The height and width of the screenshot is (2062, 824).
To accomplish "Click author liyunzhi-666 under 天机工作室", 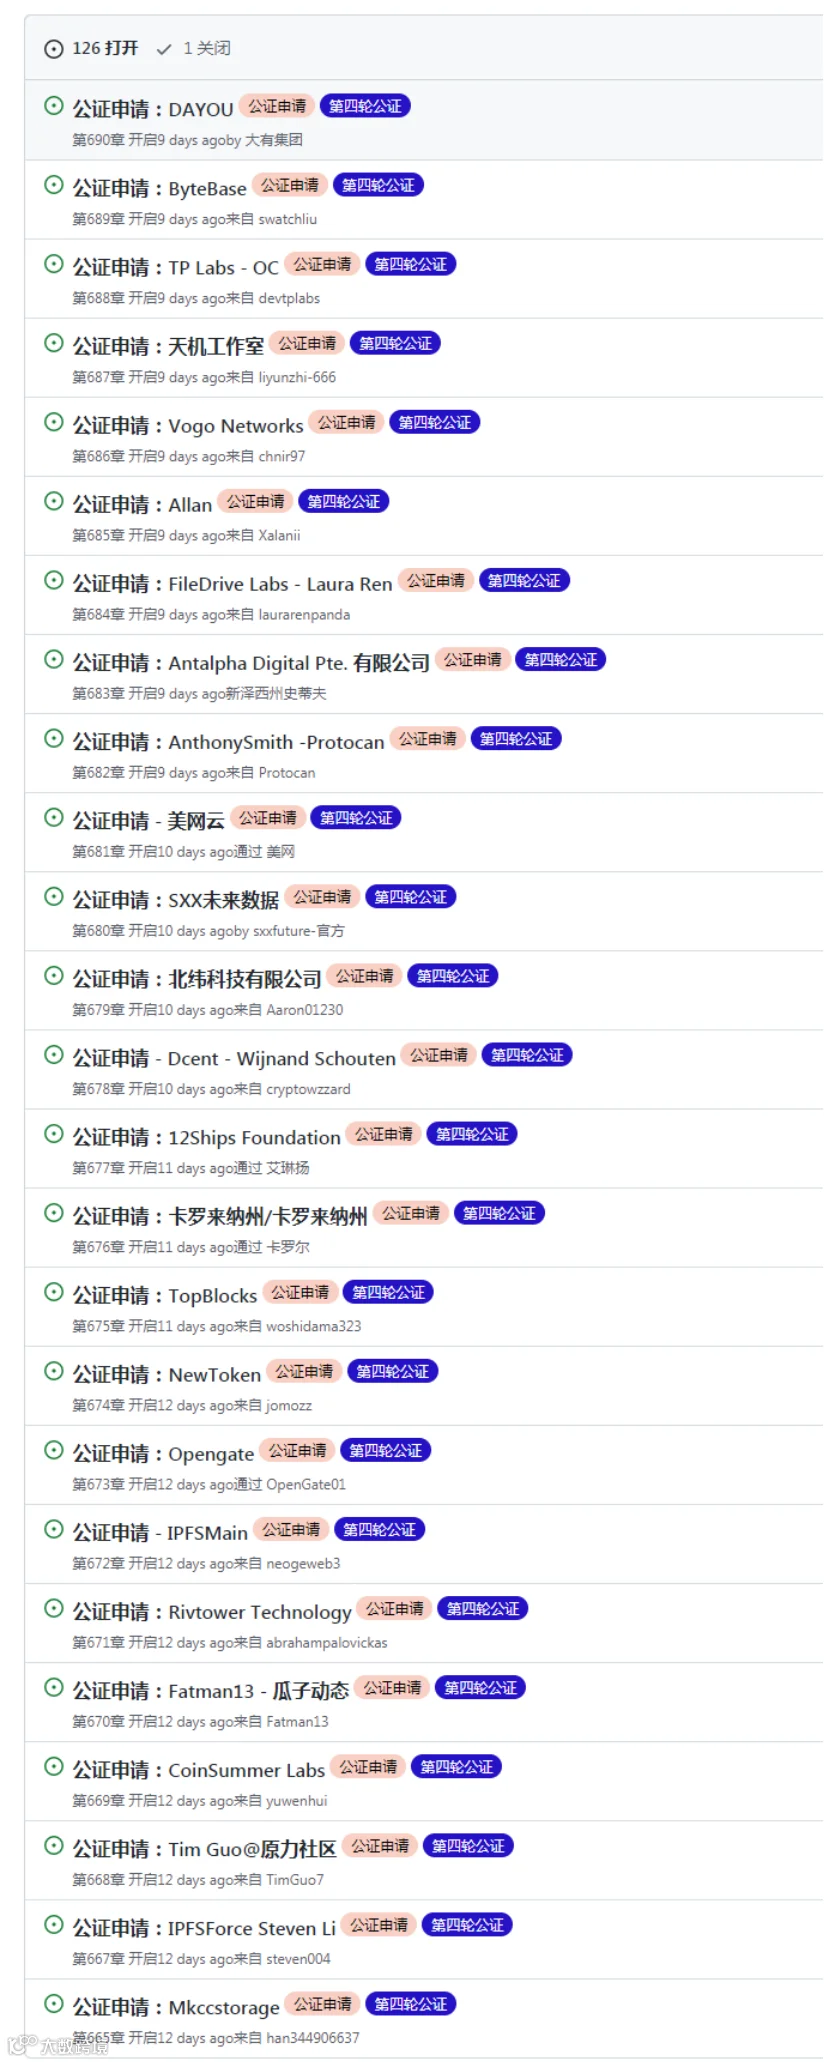I will click(x=297, y=377).
